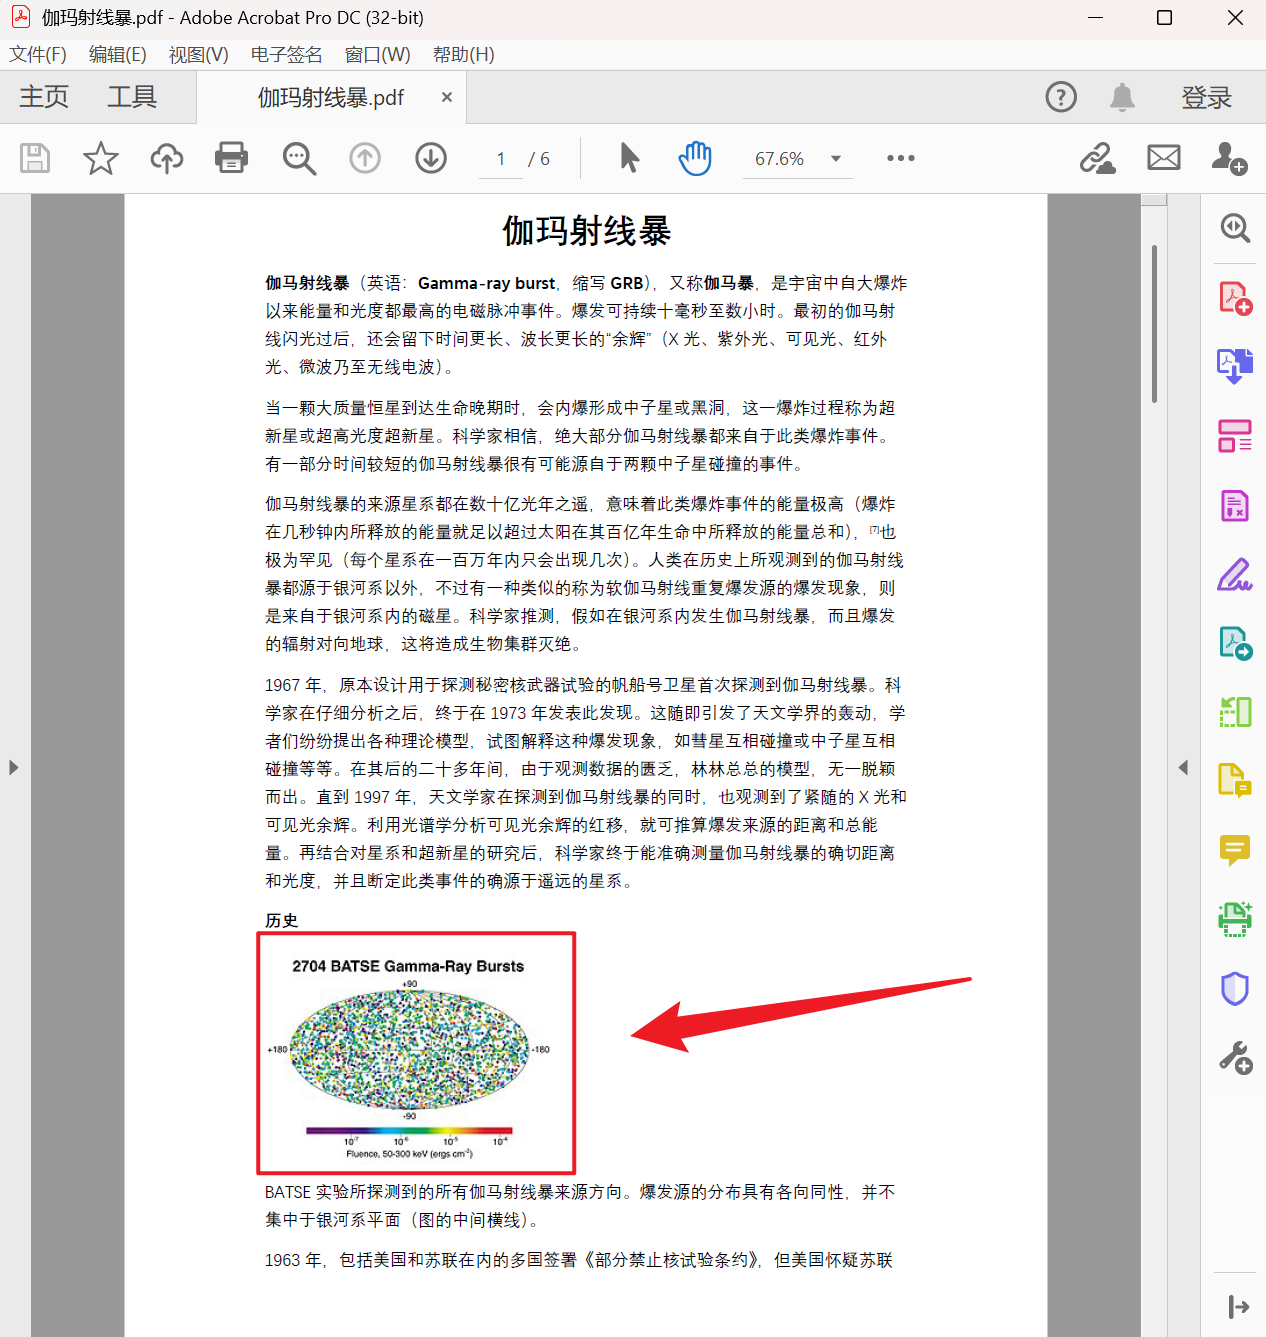
Task: Open the 文件(F) menu
Action: pos(38,54)
